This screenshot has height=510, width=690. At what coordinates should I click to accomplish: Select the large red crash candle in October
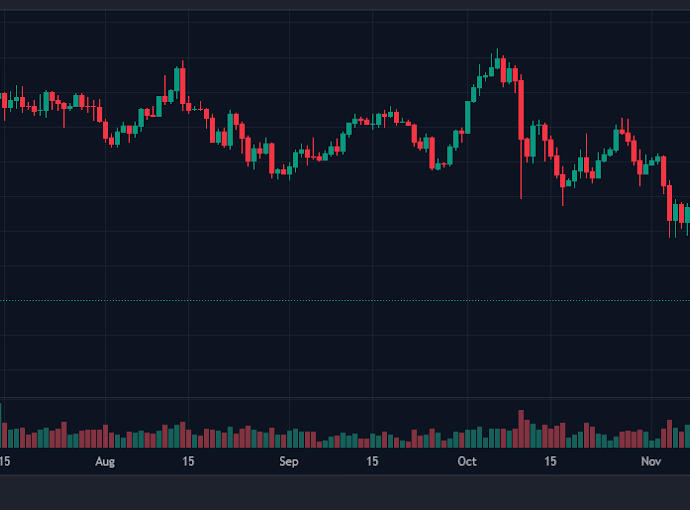click(521, 108)
